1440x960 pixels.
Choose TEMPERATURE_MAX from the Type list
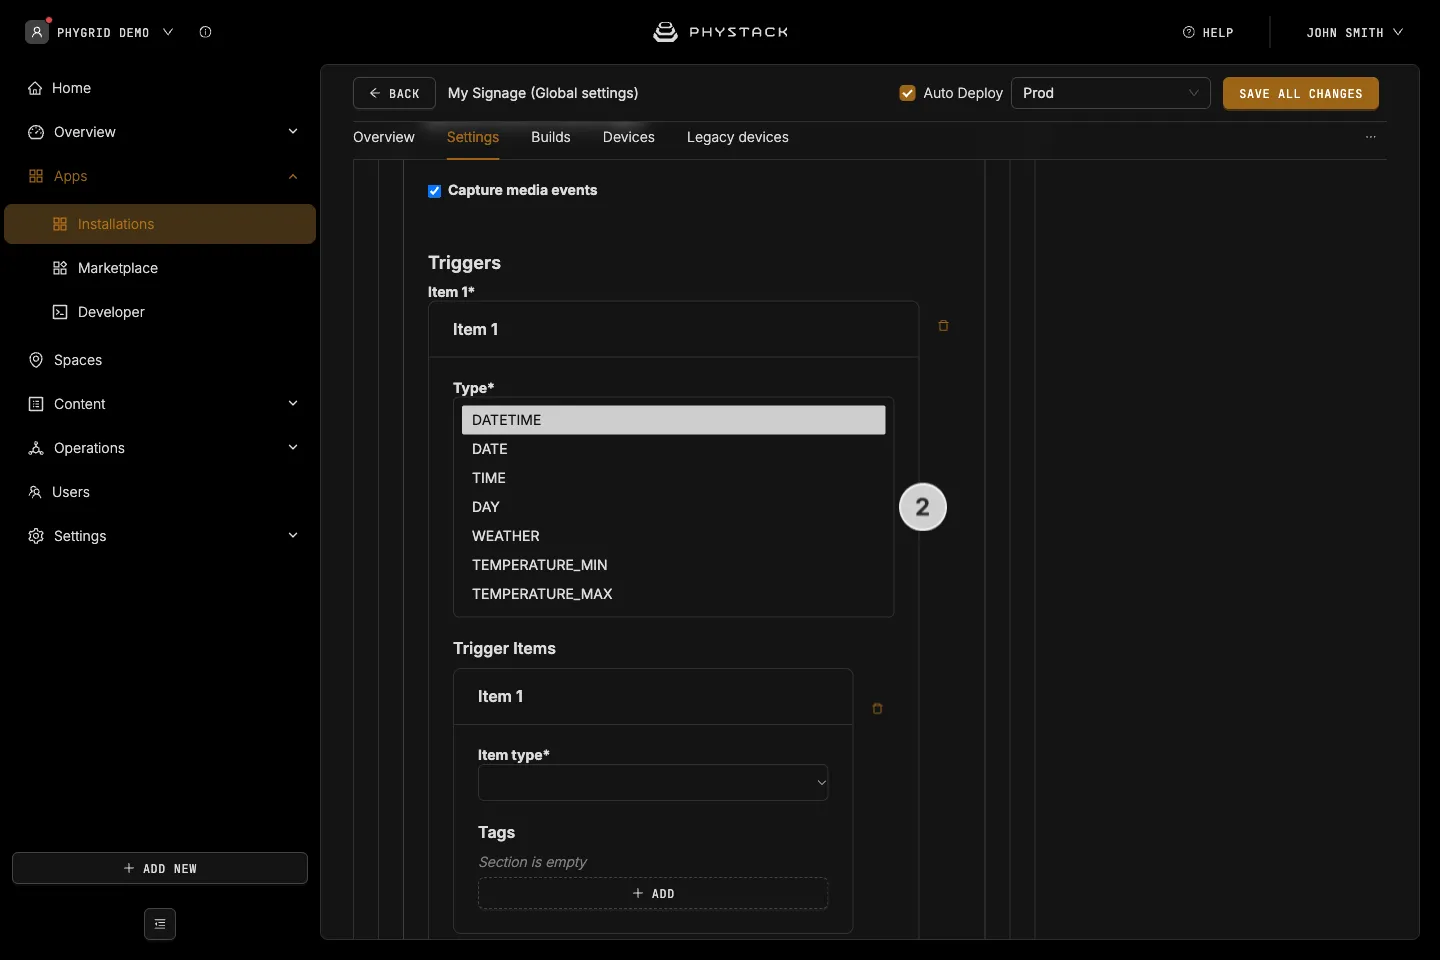[x=674, y=594]
